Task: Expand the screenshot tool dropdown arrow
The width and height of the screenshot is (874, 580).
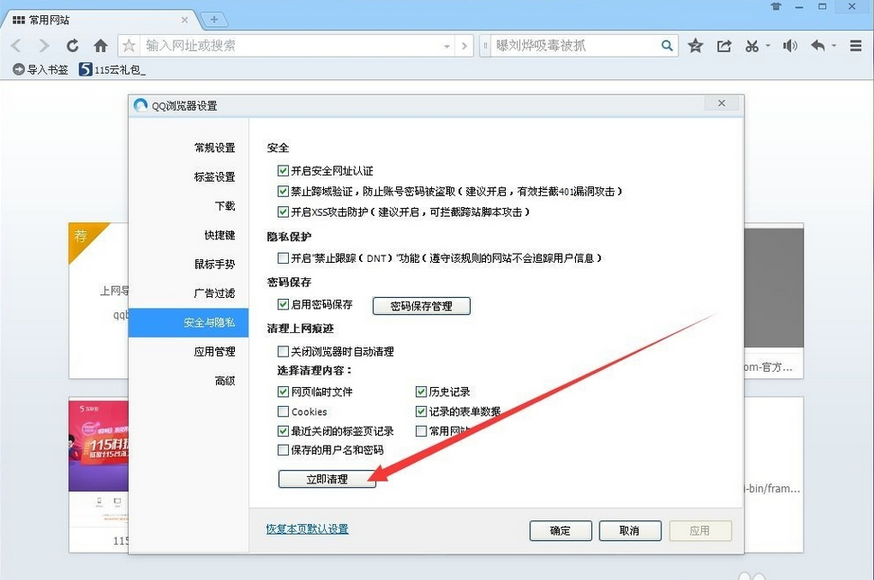Action: [x=767, y=46]
